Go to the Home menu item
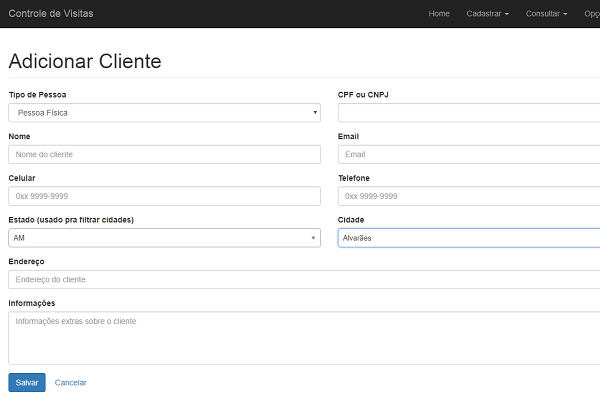This screenshot has height=400, width=600. (439, 13)
